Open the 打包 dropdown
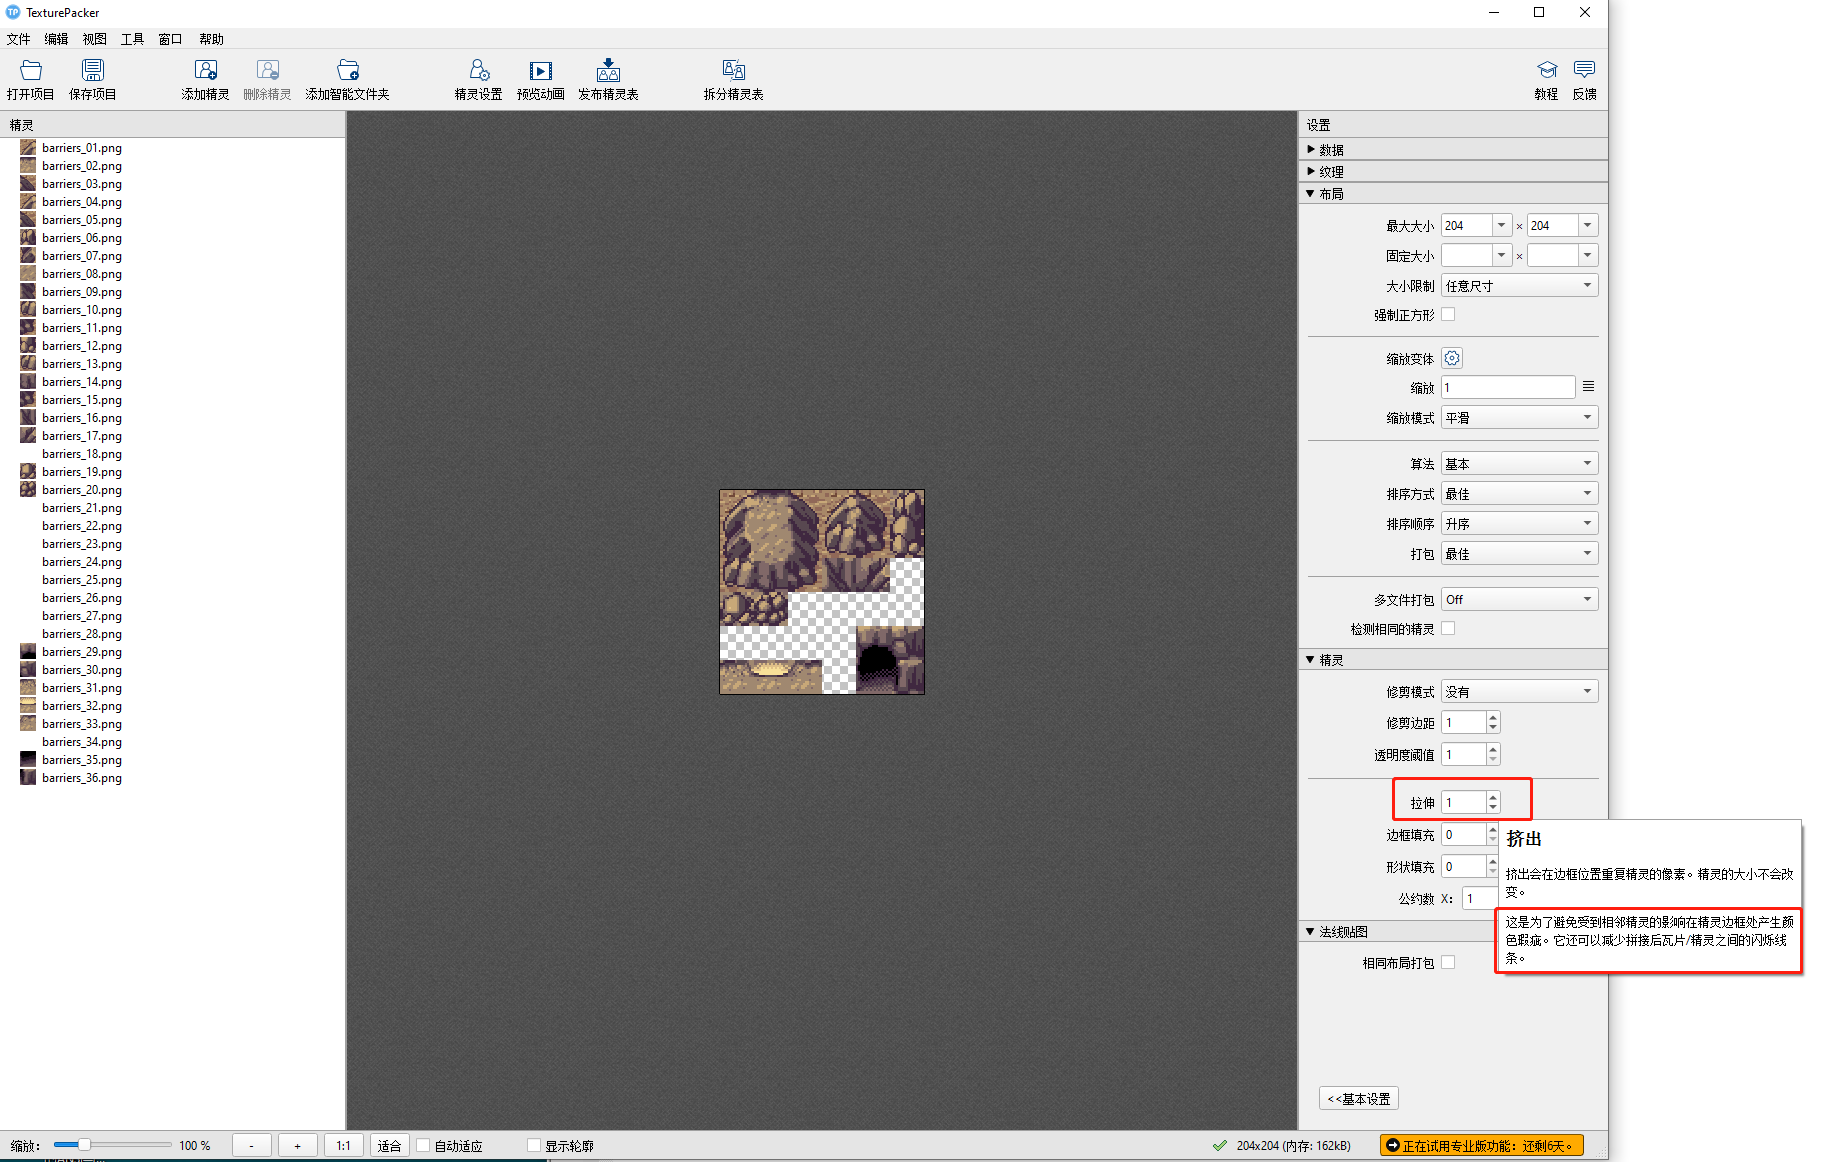 tap(1519, 553)
